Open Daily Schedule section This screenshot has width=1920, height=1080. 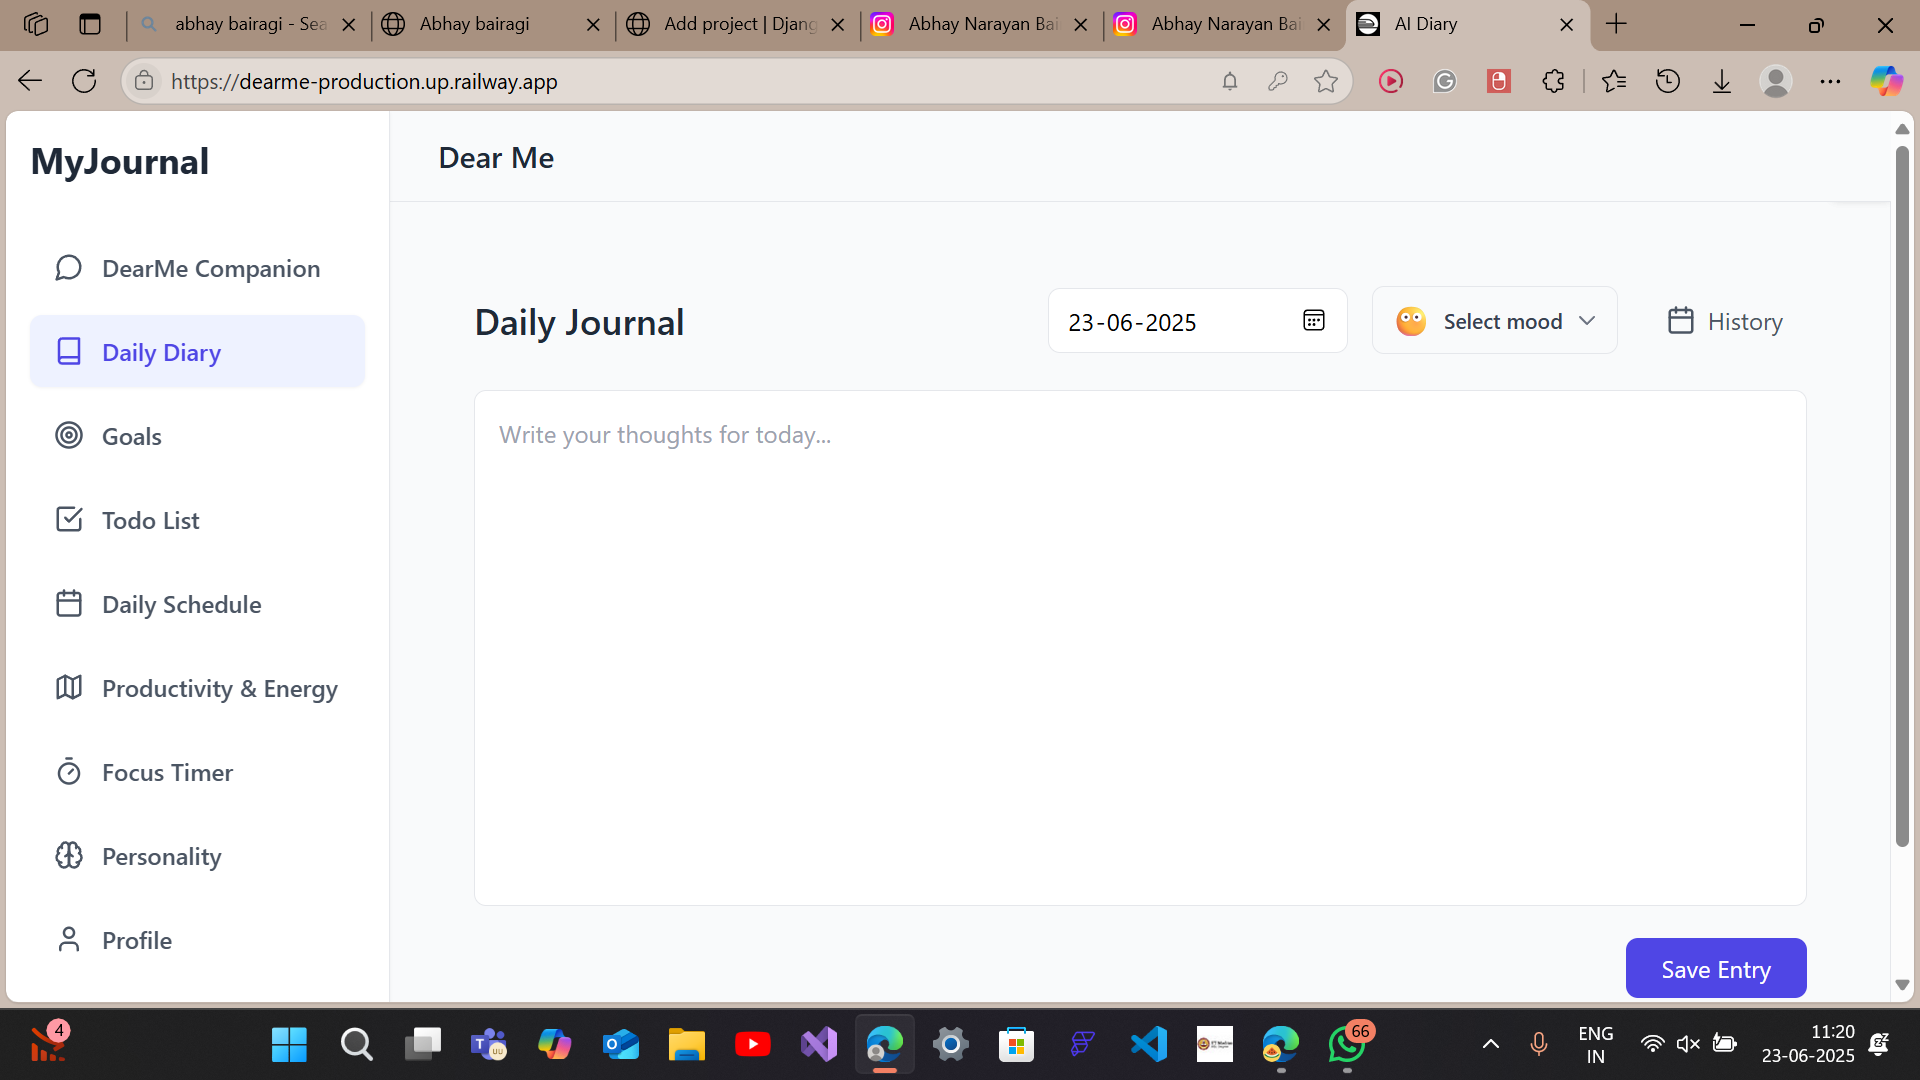click(x=197, y=604)
